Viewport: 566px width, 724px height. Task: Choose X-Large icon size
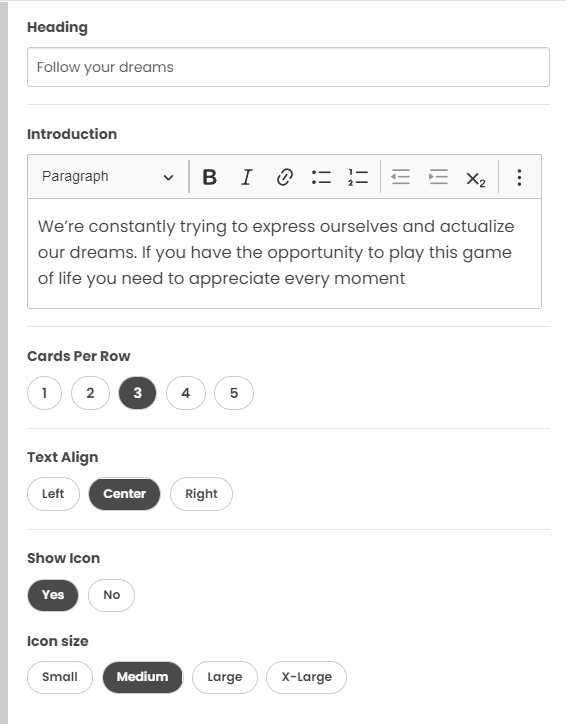(307, 677)
